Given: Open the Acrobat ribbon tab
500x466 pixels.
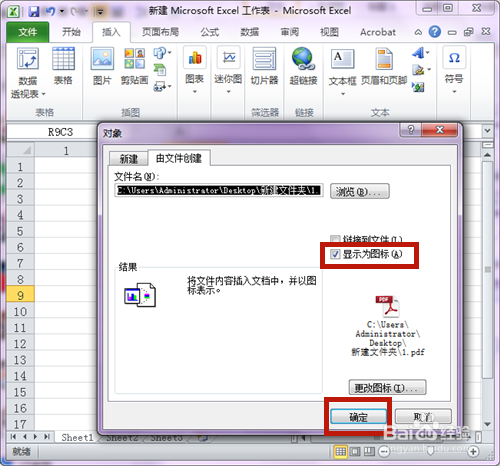Looking at the screenshot, I should [378, 32].
